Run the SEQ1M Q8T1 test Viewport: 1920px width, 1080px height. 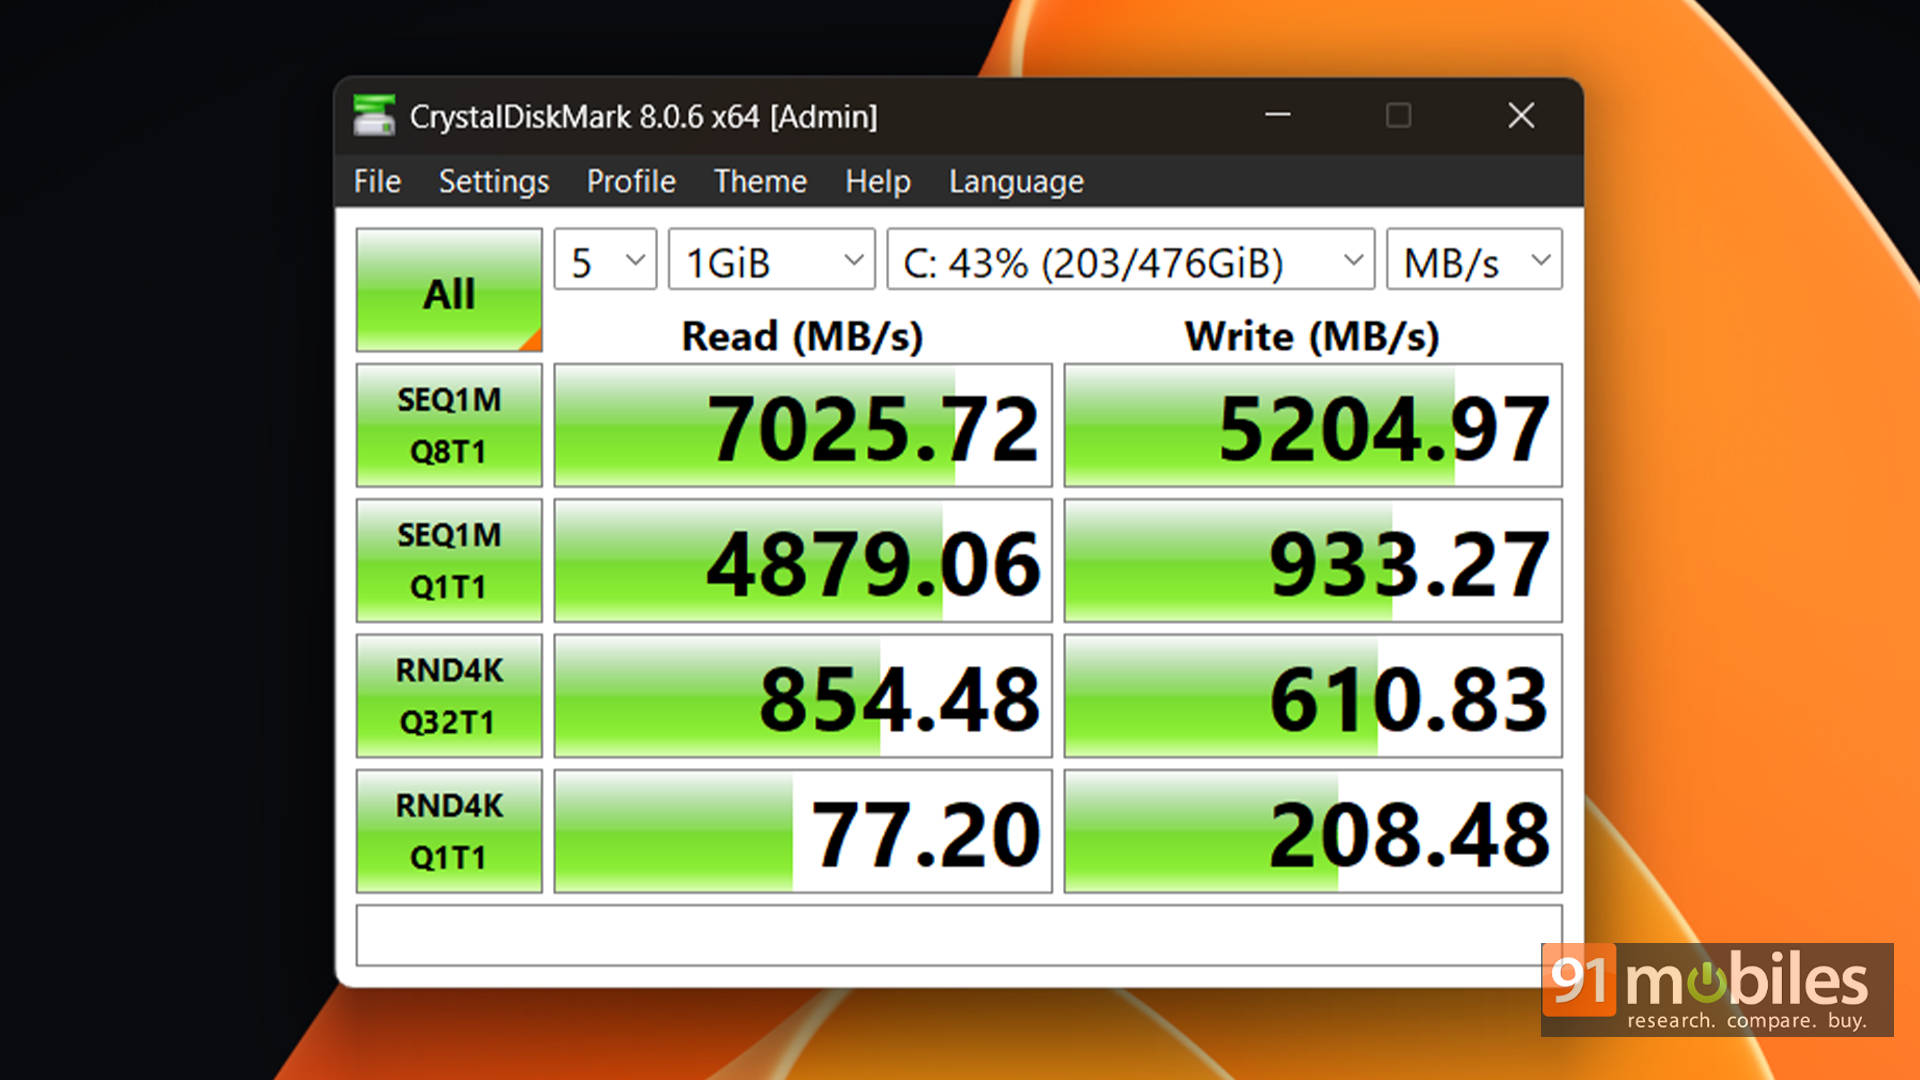click(x=449, y=425)
